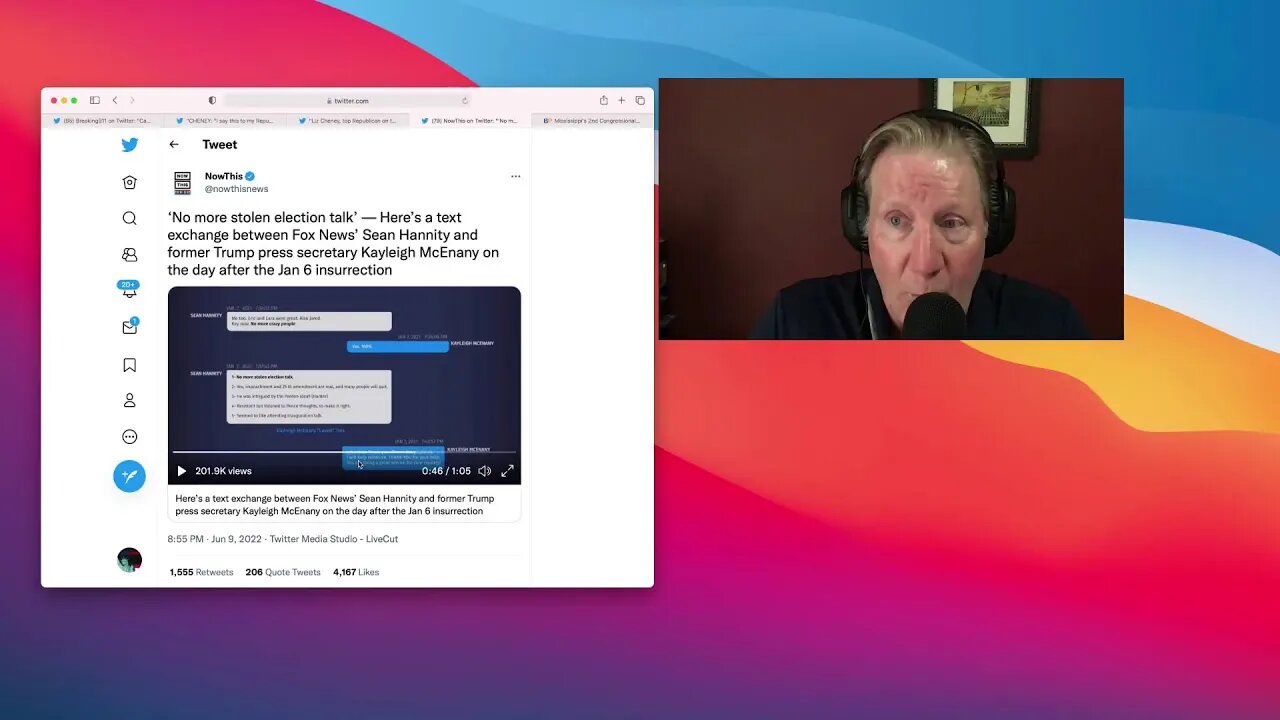View the 1,555 Retweets list

[x=201, y=572]
